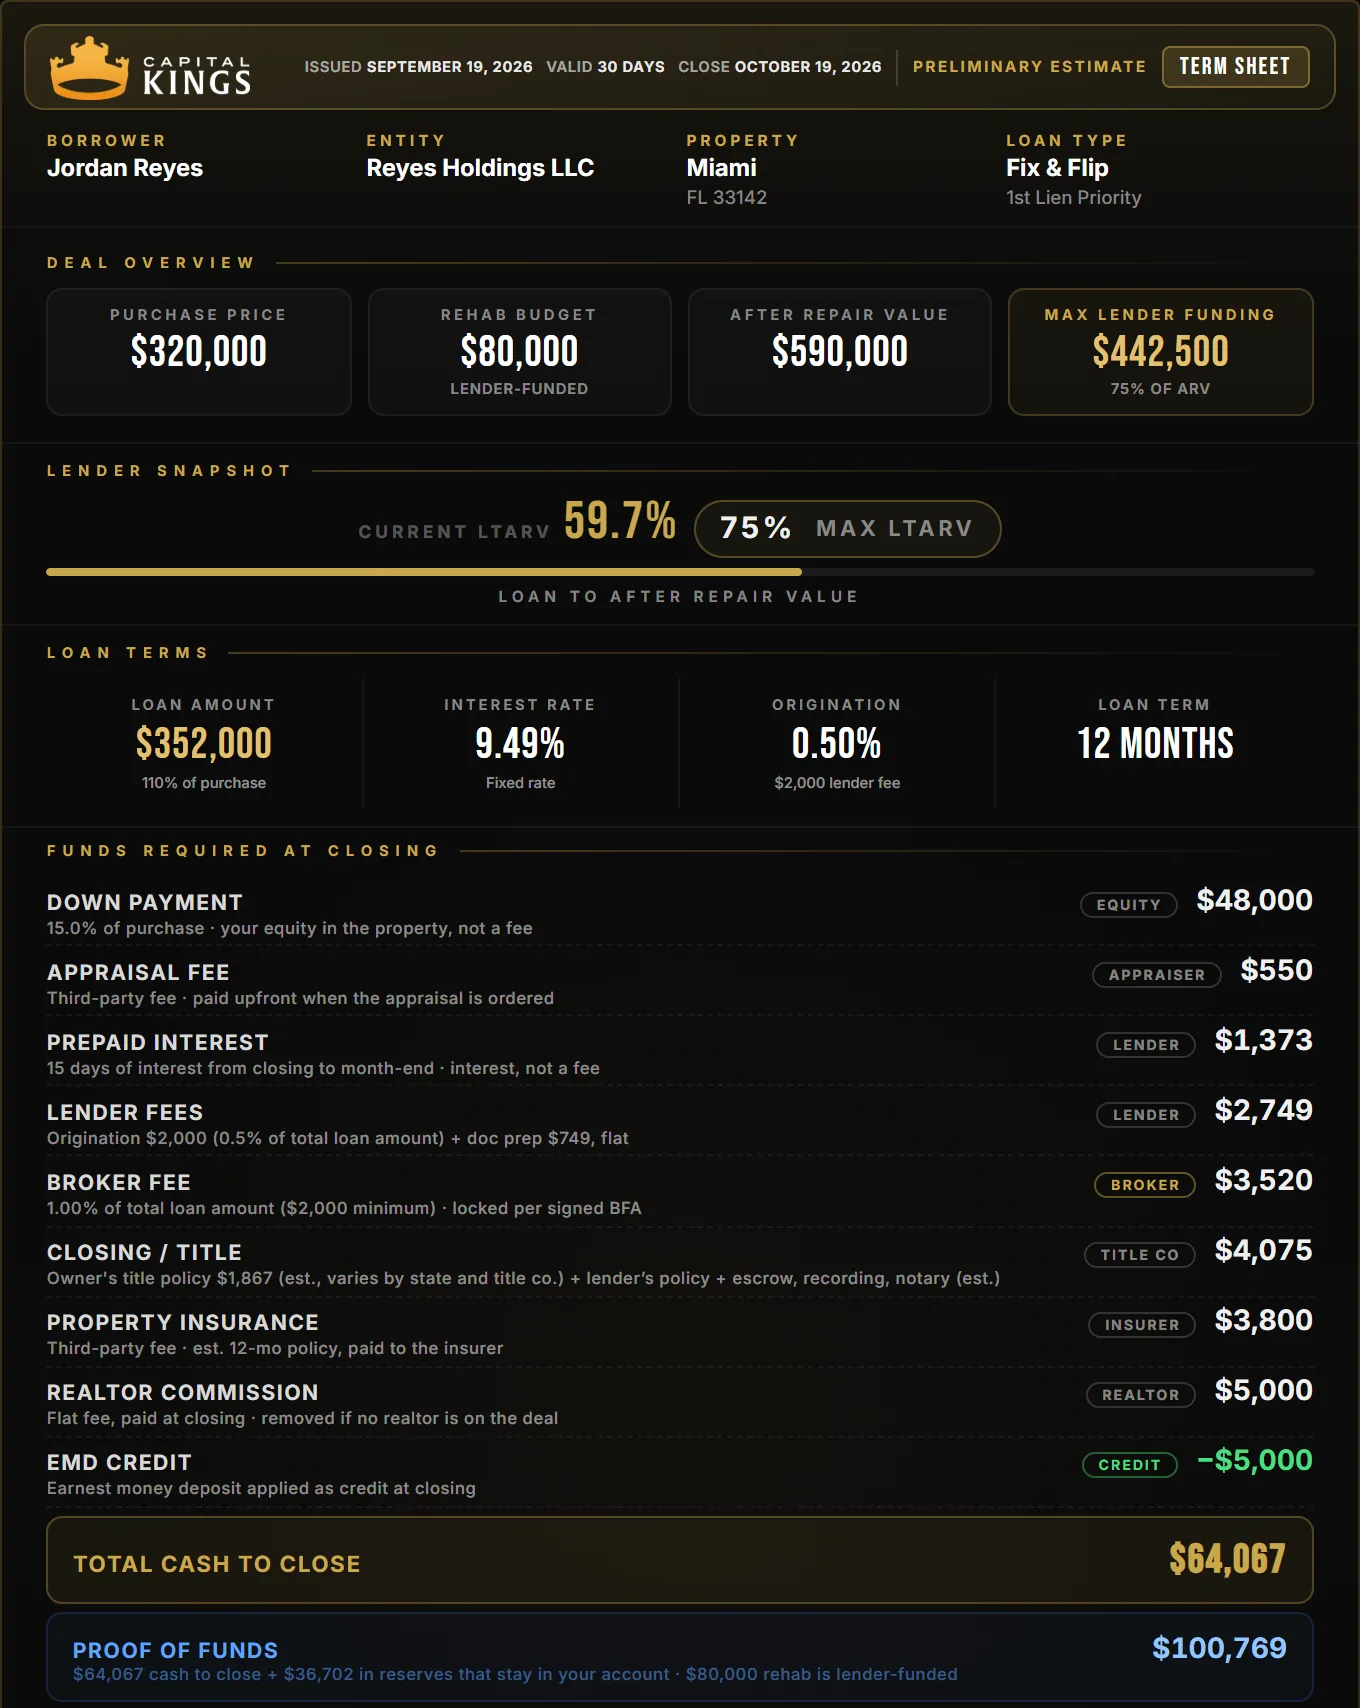Click the green CREDIT tag
The height and width of the screenshot is (1708, 1360).
pyautogui.click(x=1130, y=1465)
